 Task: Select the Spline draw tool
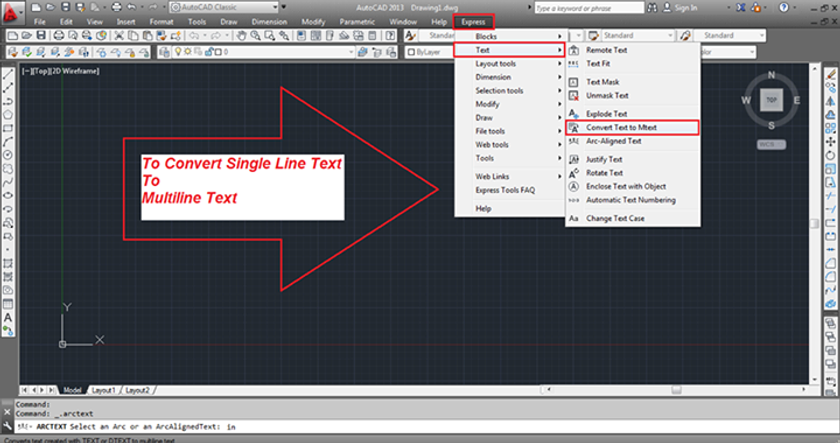[8, 182]
